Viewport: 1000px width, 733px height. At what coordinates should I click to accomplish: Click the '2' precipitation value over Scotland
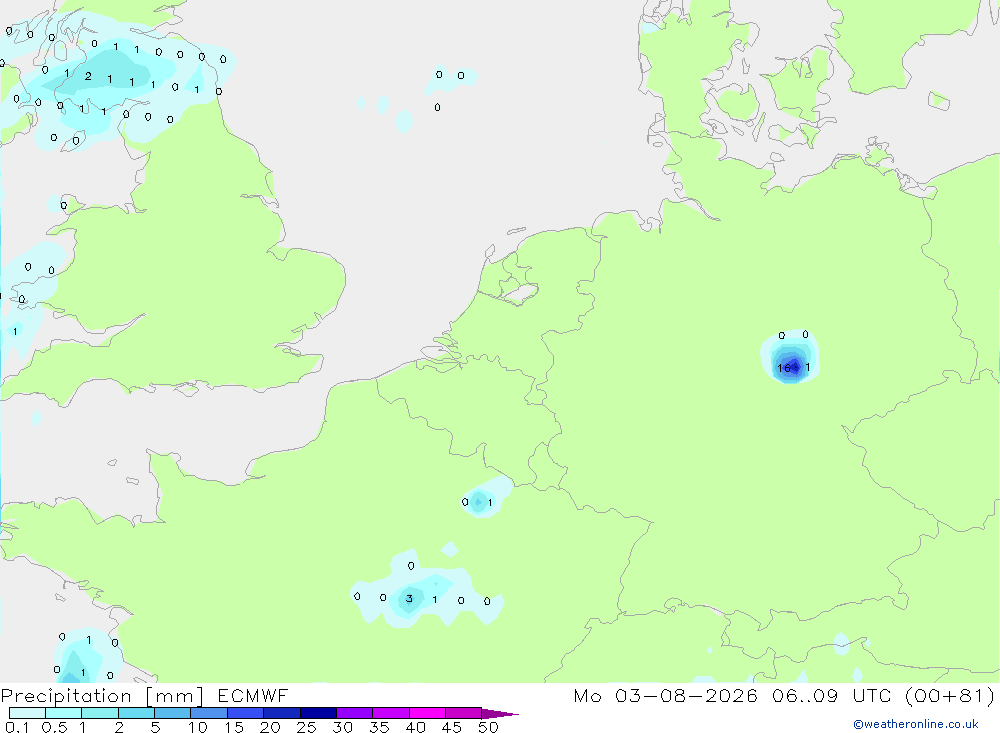(x=88, y=77)
